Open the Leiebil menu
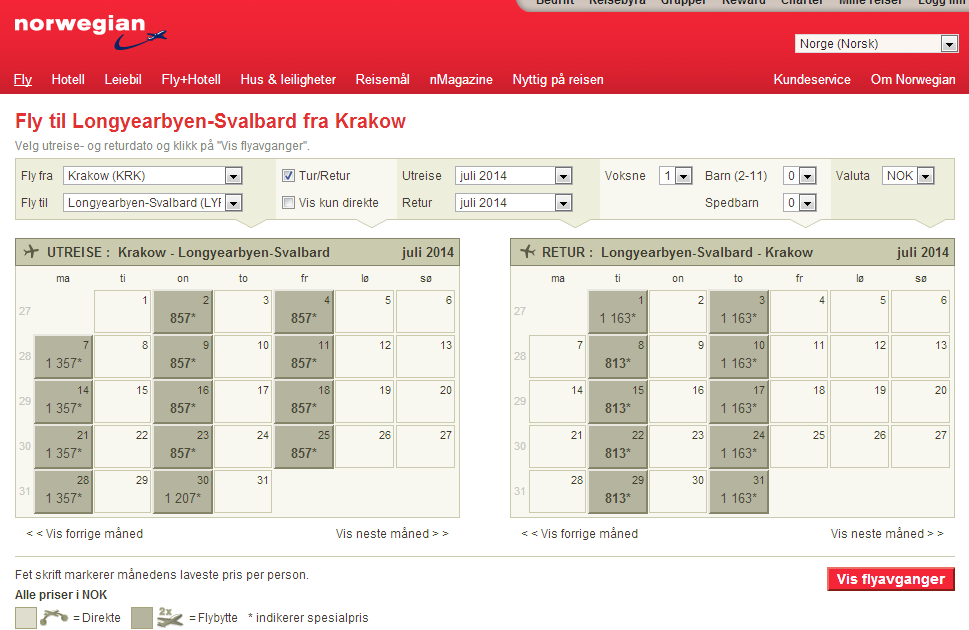 tap(123, 79)
